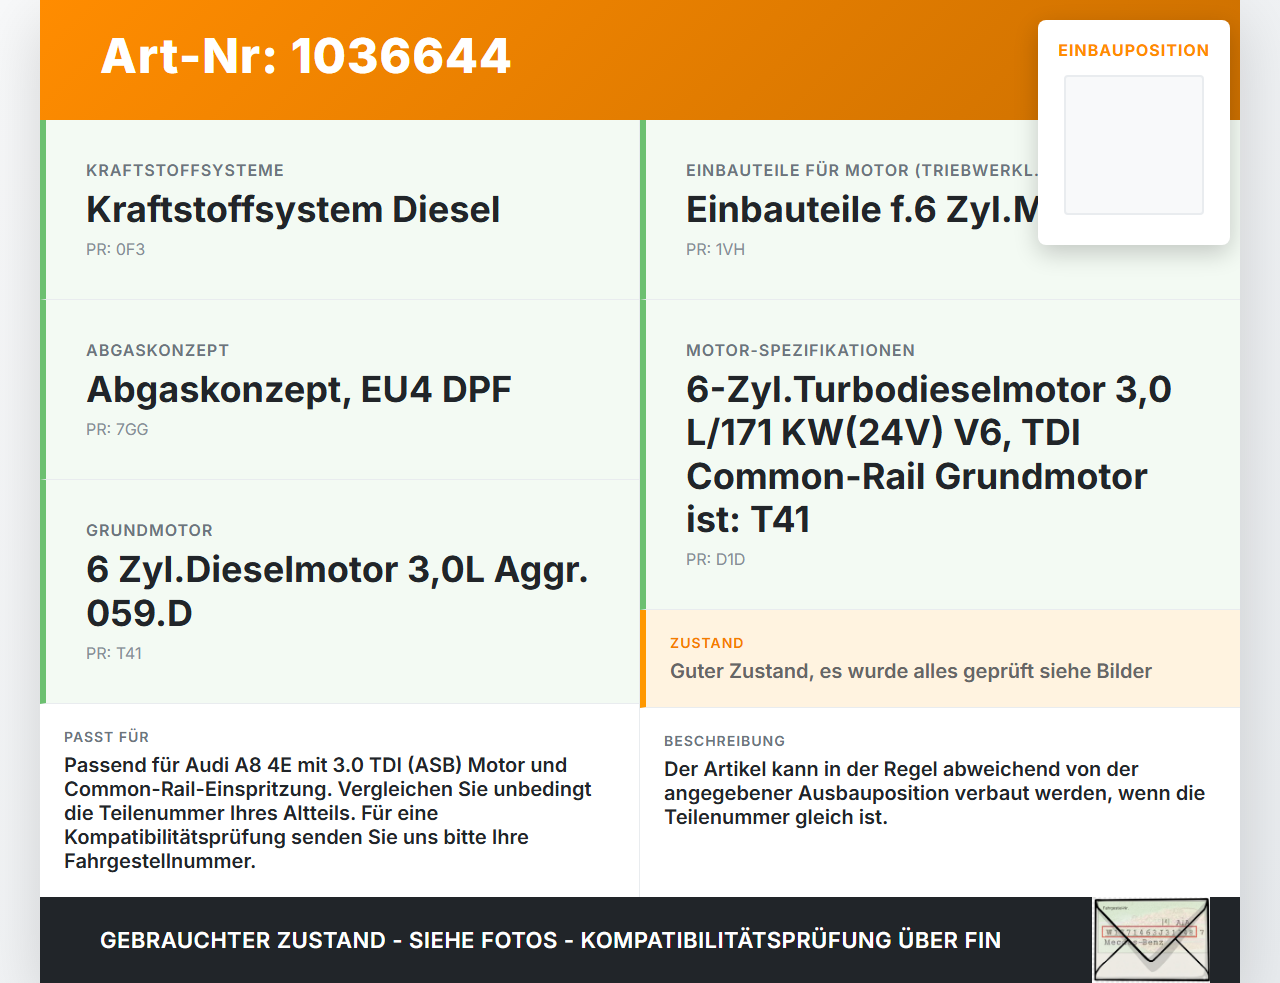This screenshot has width=1280, height=983.
Task: Select the EINBAUPOSITION card label
Action: [x=1134, y=50]
